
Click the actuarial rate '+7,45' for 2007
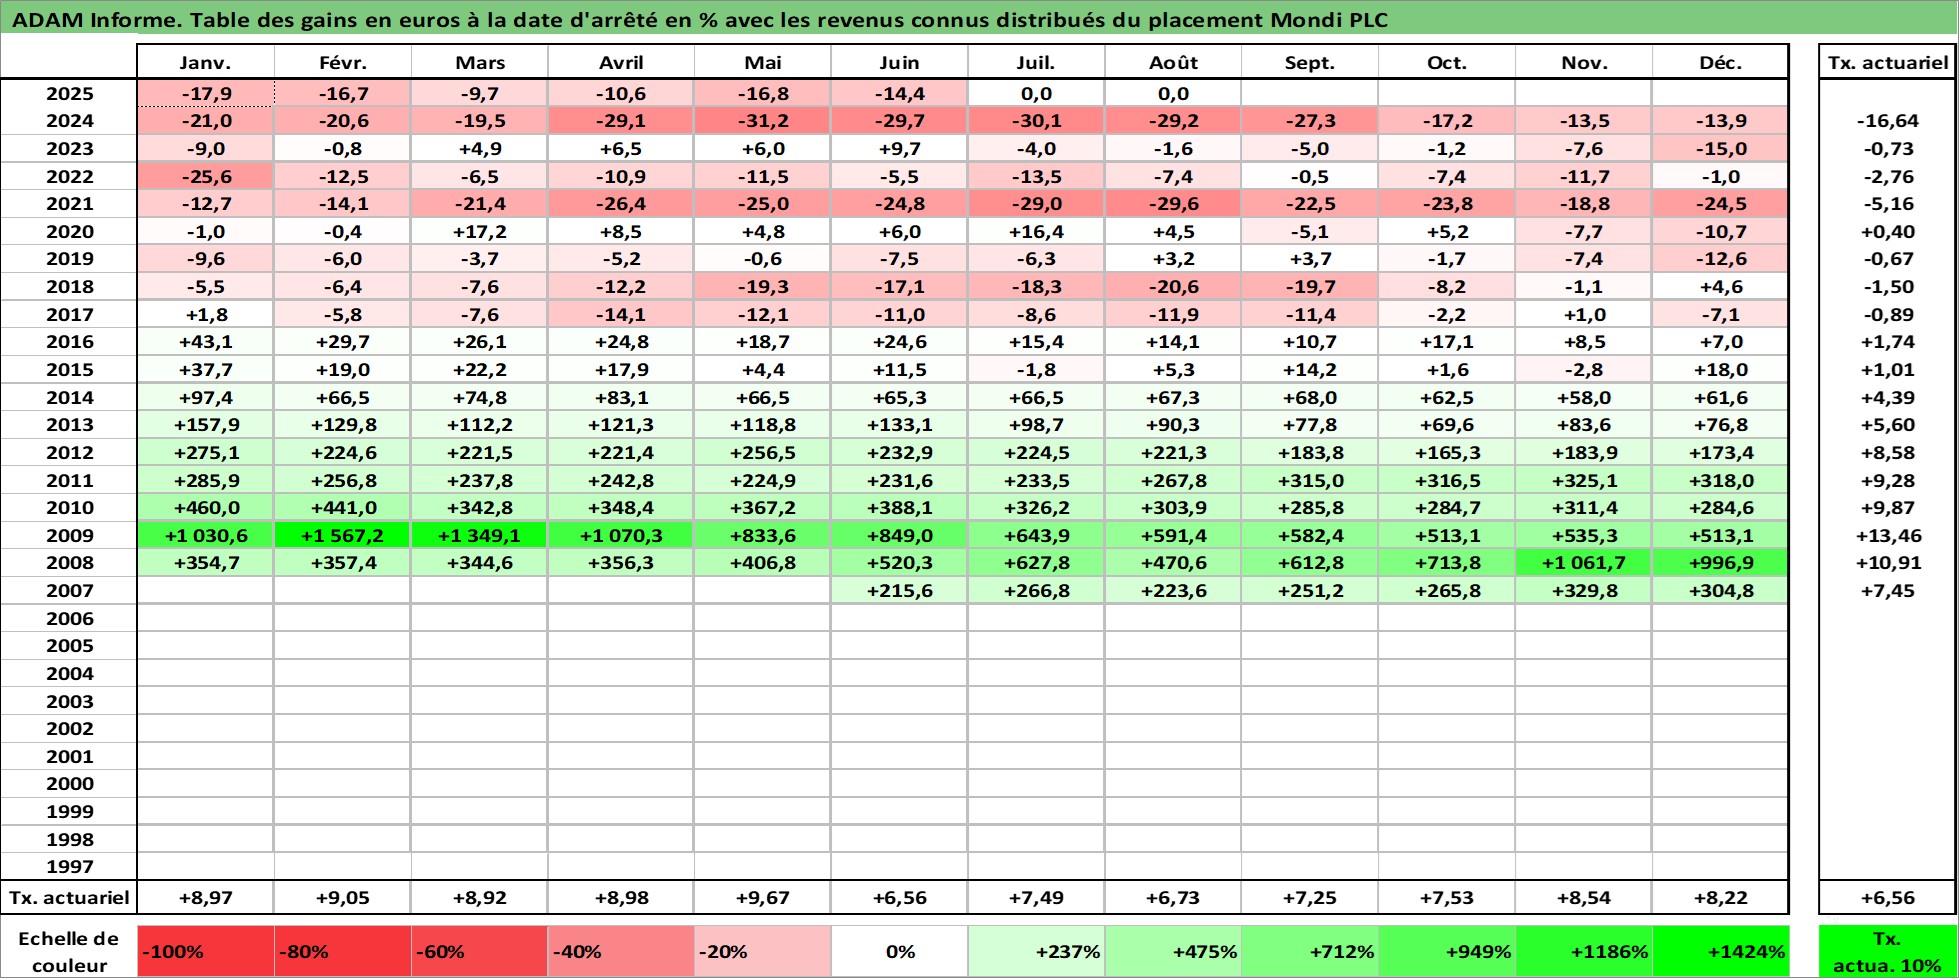[1888, 590]
